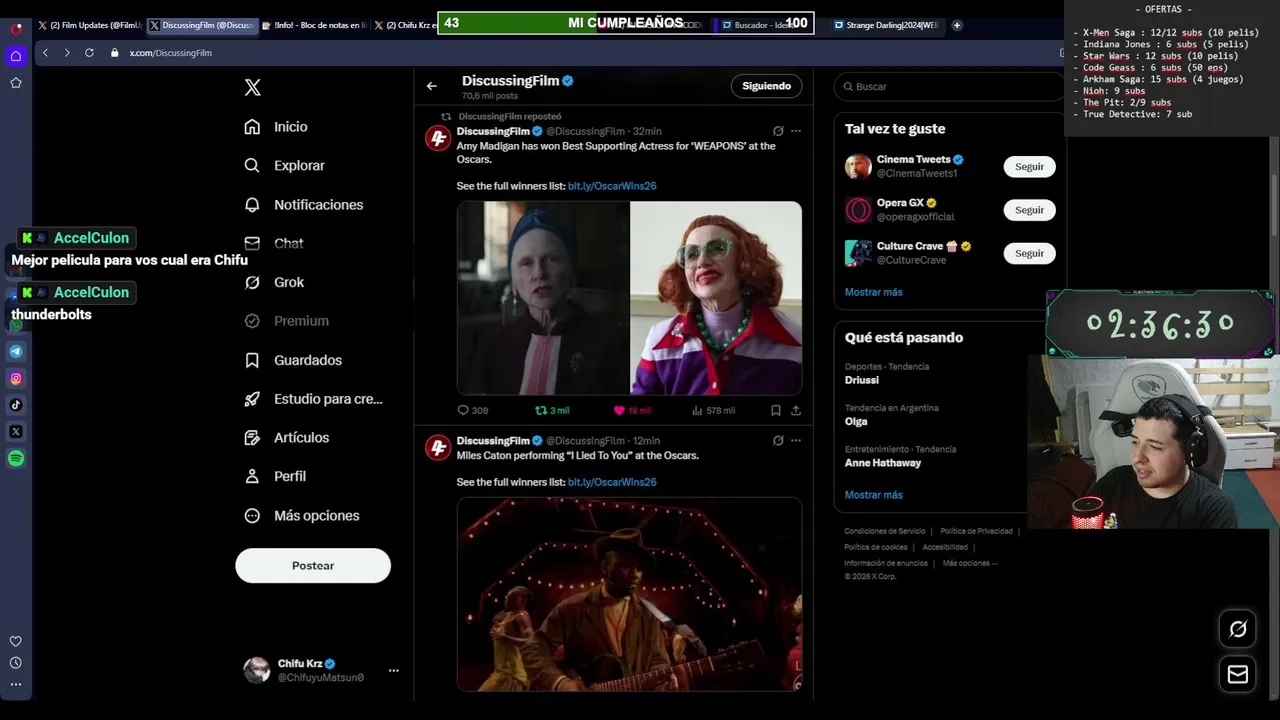1280x720 pixels.
Task: Open the more menu on Miles Caton tweet
Action: [x=796, y=441]
